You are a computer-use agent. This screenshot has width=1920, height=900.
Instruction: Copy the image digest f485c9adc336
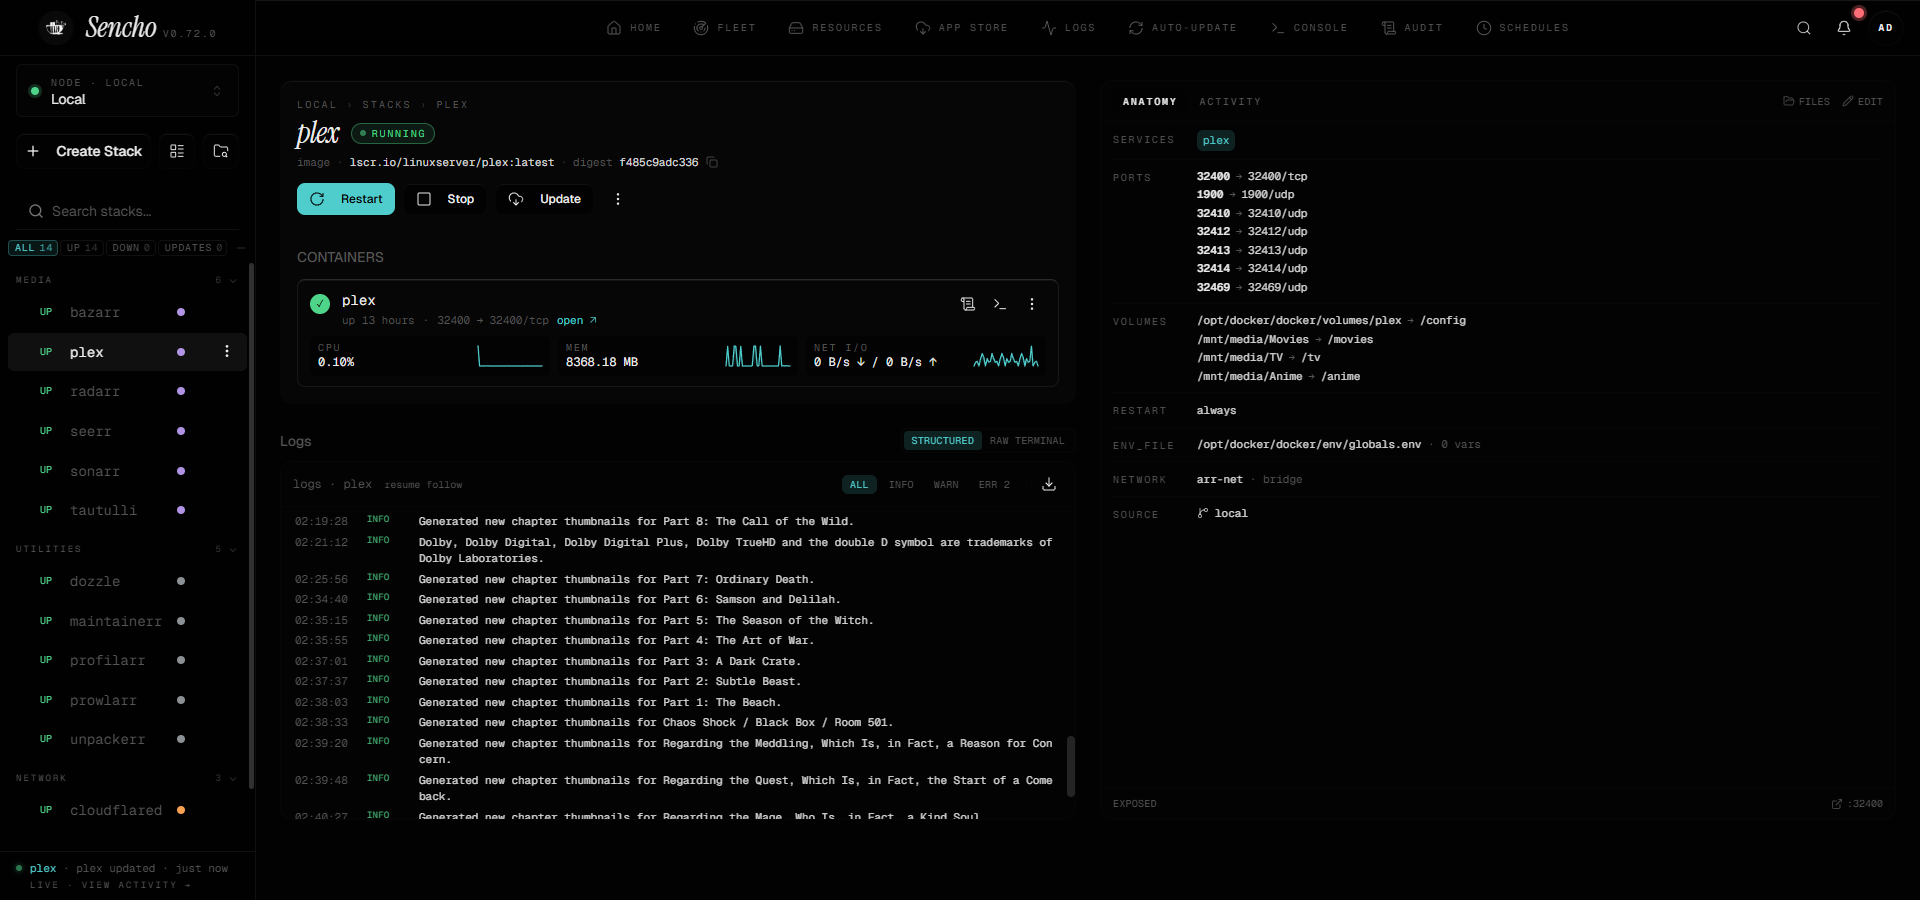[x=712, y=162]
